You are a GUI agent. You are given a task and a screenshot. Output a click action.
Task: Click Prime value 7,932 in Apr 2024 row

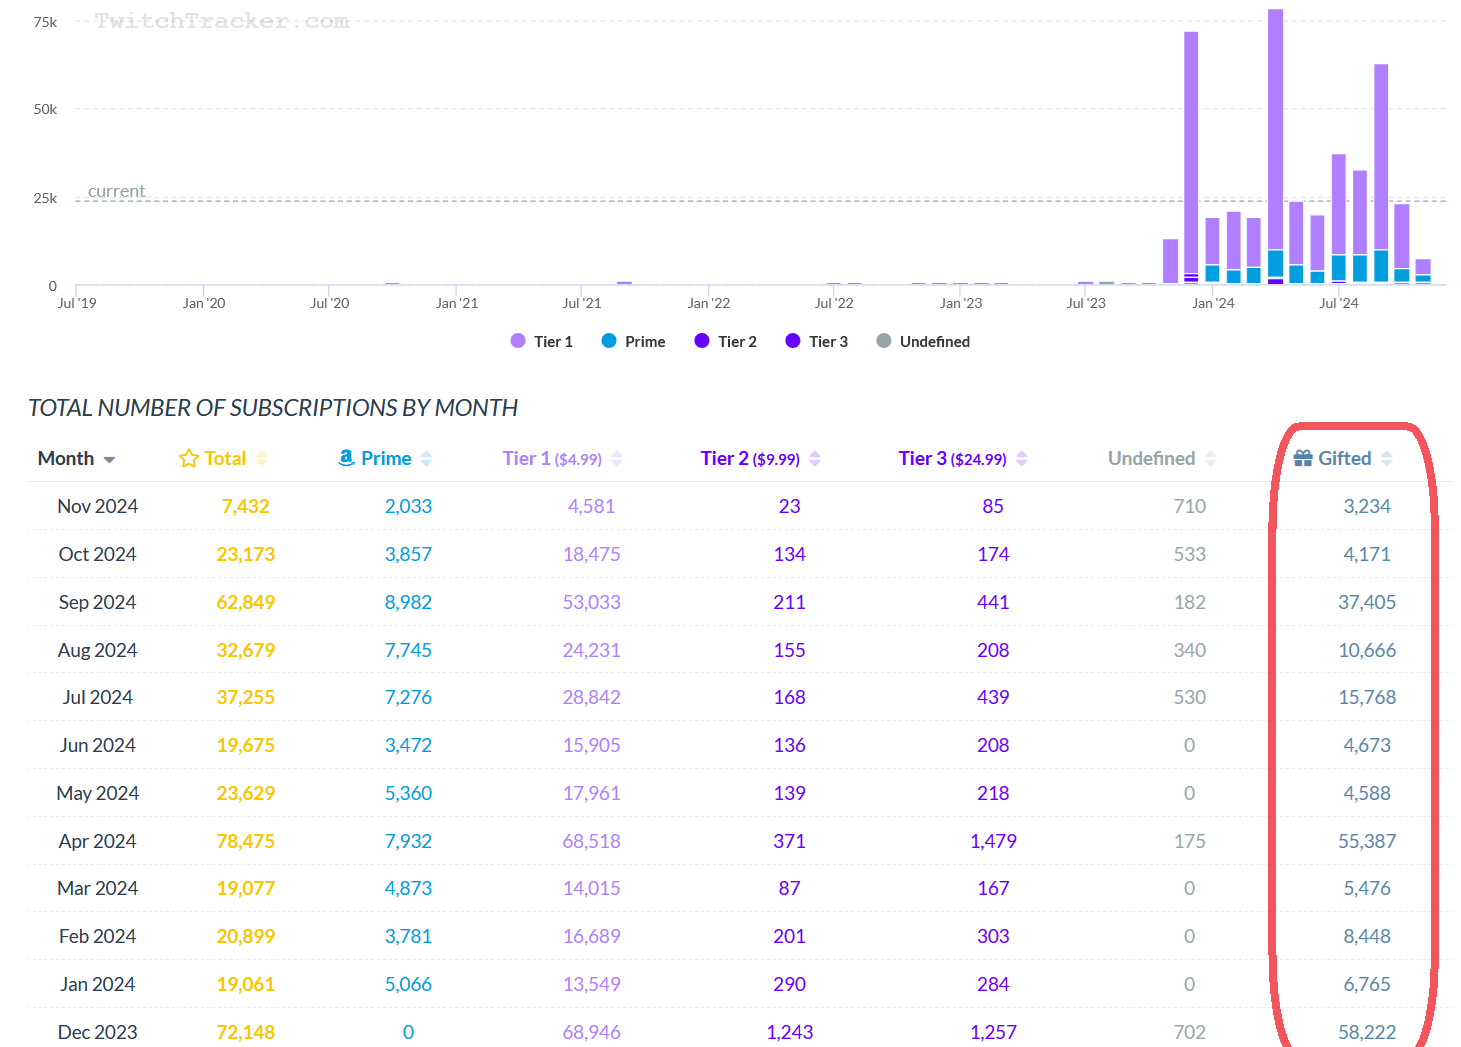(409, 841)
